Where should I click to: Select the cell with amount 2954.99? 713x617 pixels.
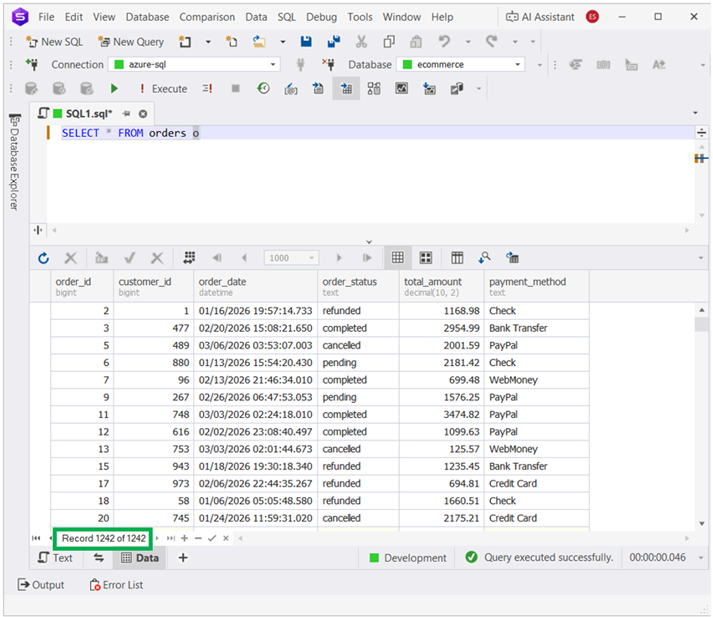[442, 328]
